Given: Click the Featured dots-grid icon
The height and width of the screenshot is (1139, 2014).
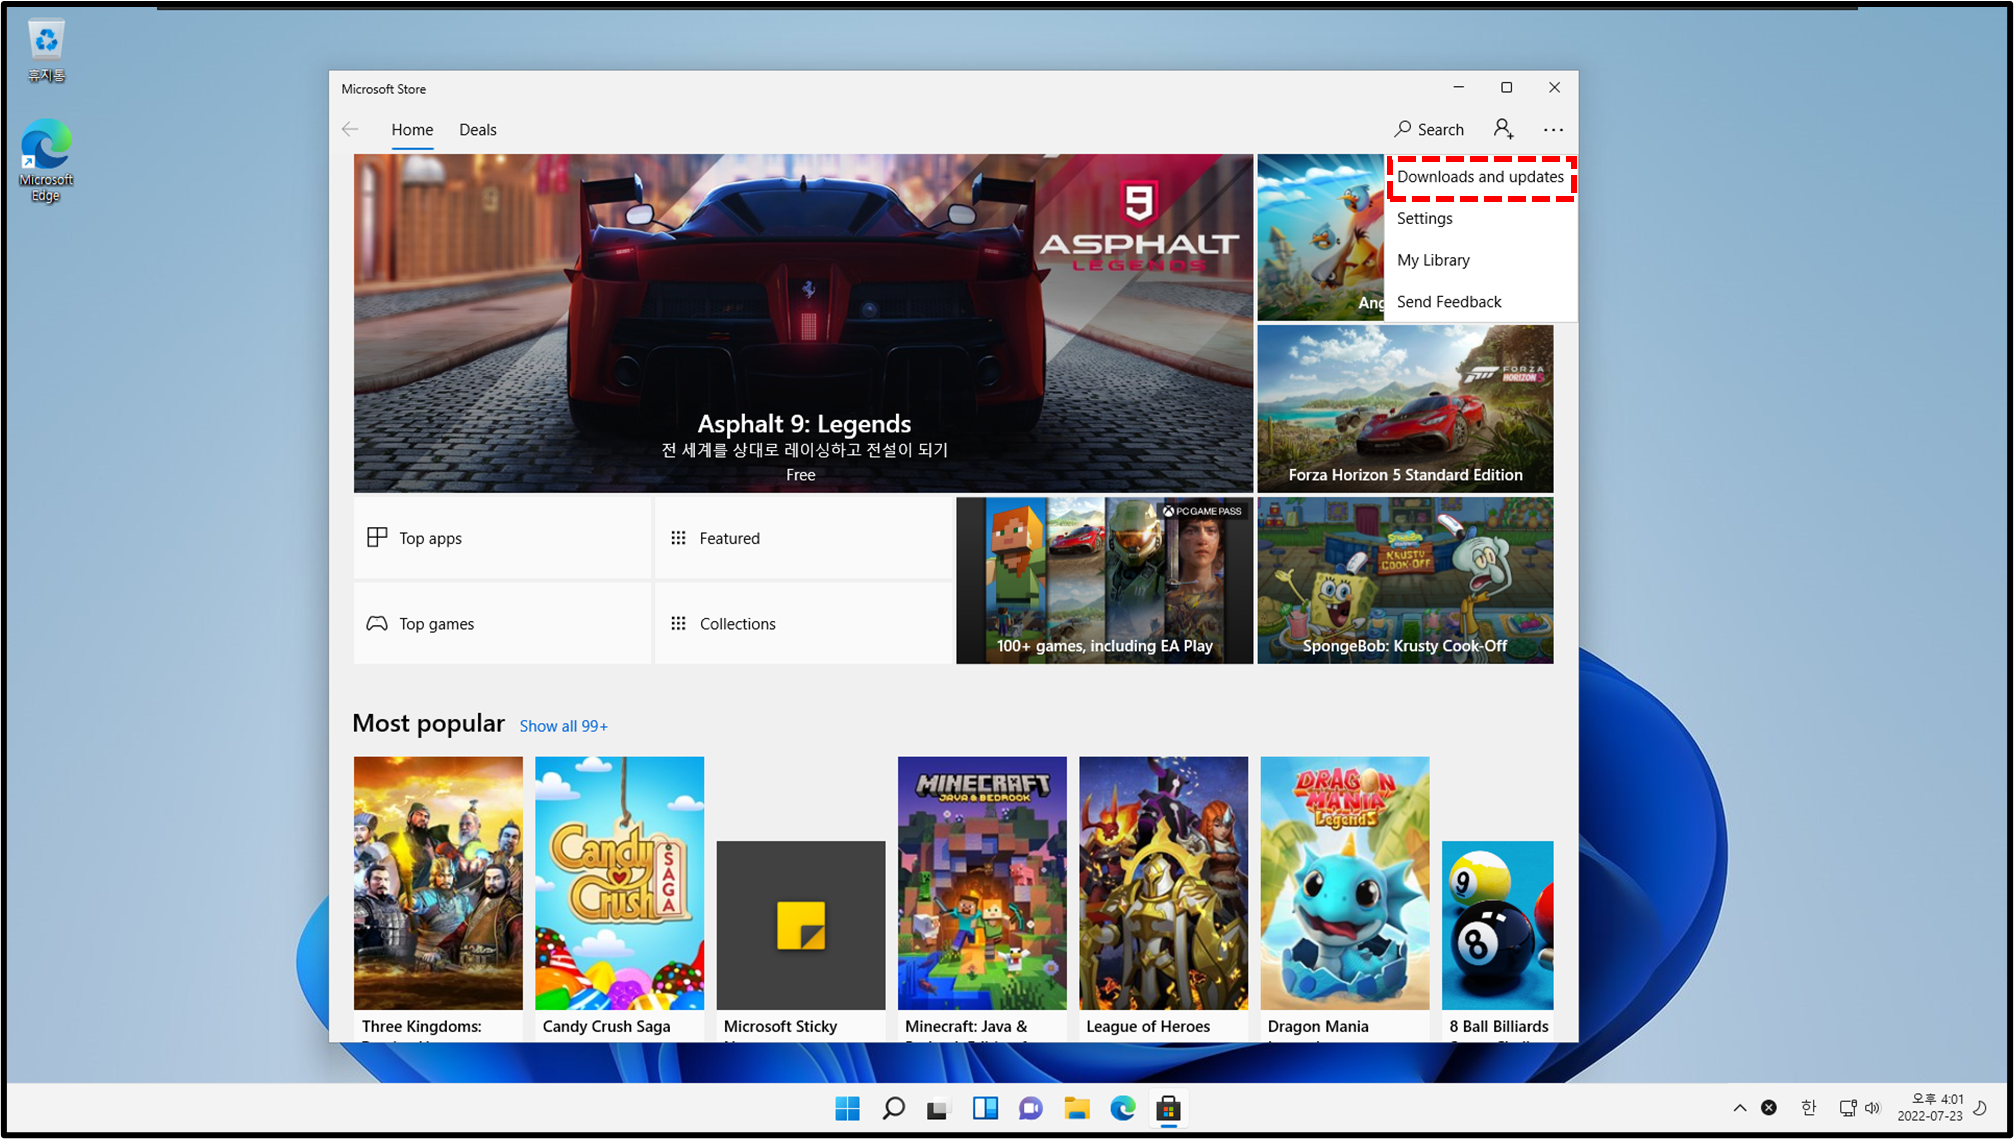Looking at the screenshot, I should tap(678, 538).
